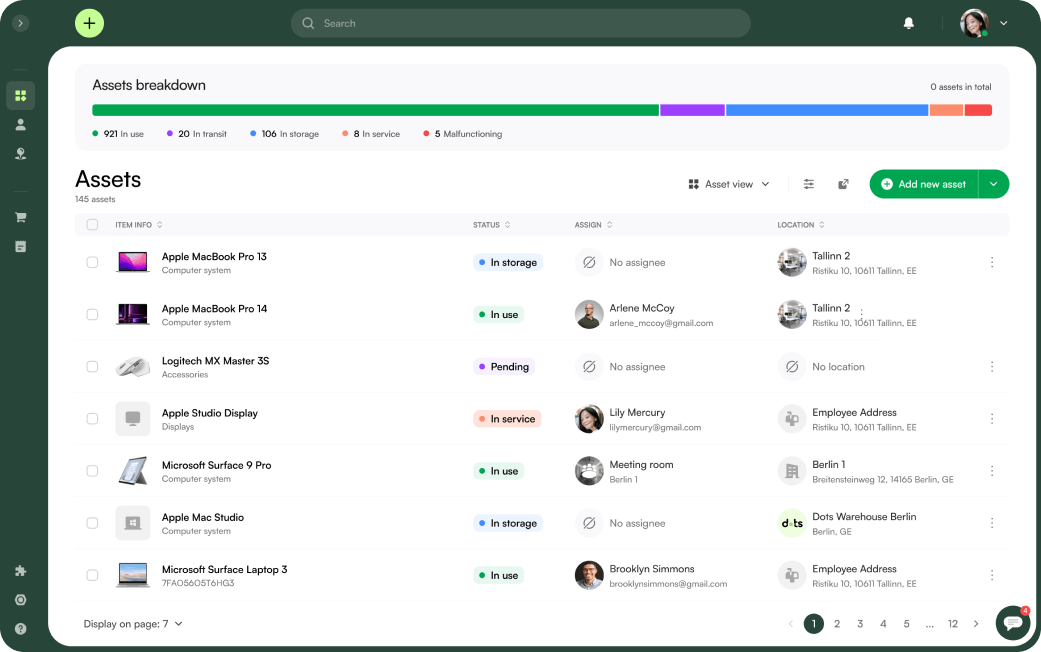Image resolution: width=1041 pixels, height=652 pixels.
Task: Check the Microsoft Surface 9 Pro checkbox
Action: pos(92,471)
